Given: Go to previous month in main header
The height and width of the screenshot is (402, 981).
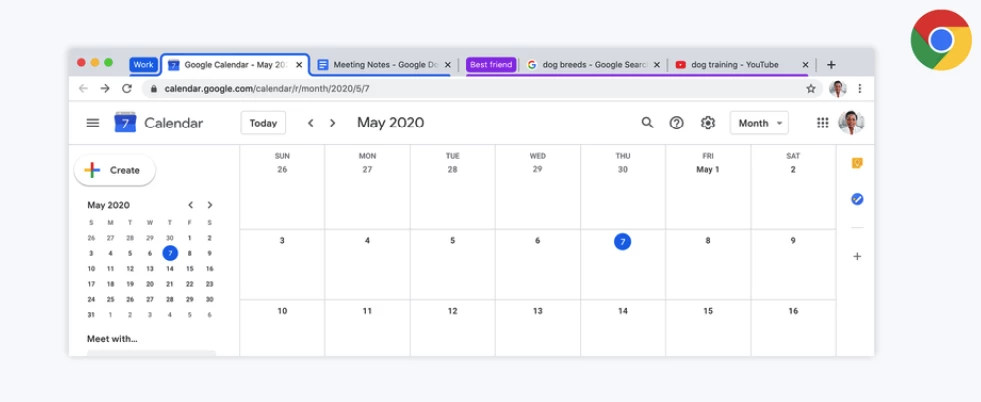Looking at the screenshot, I should (310, 123).
